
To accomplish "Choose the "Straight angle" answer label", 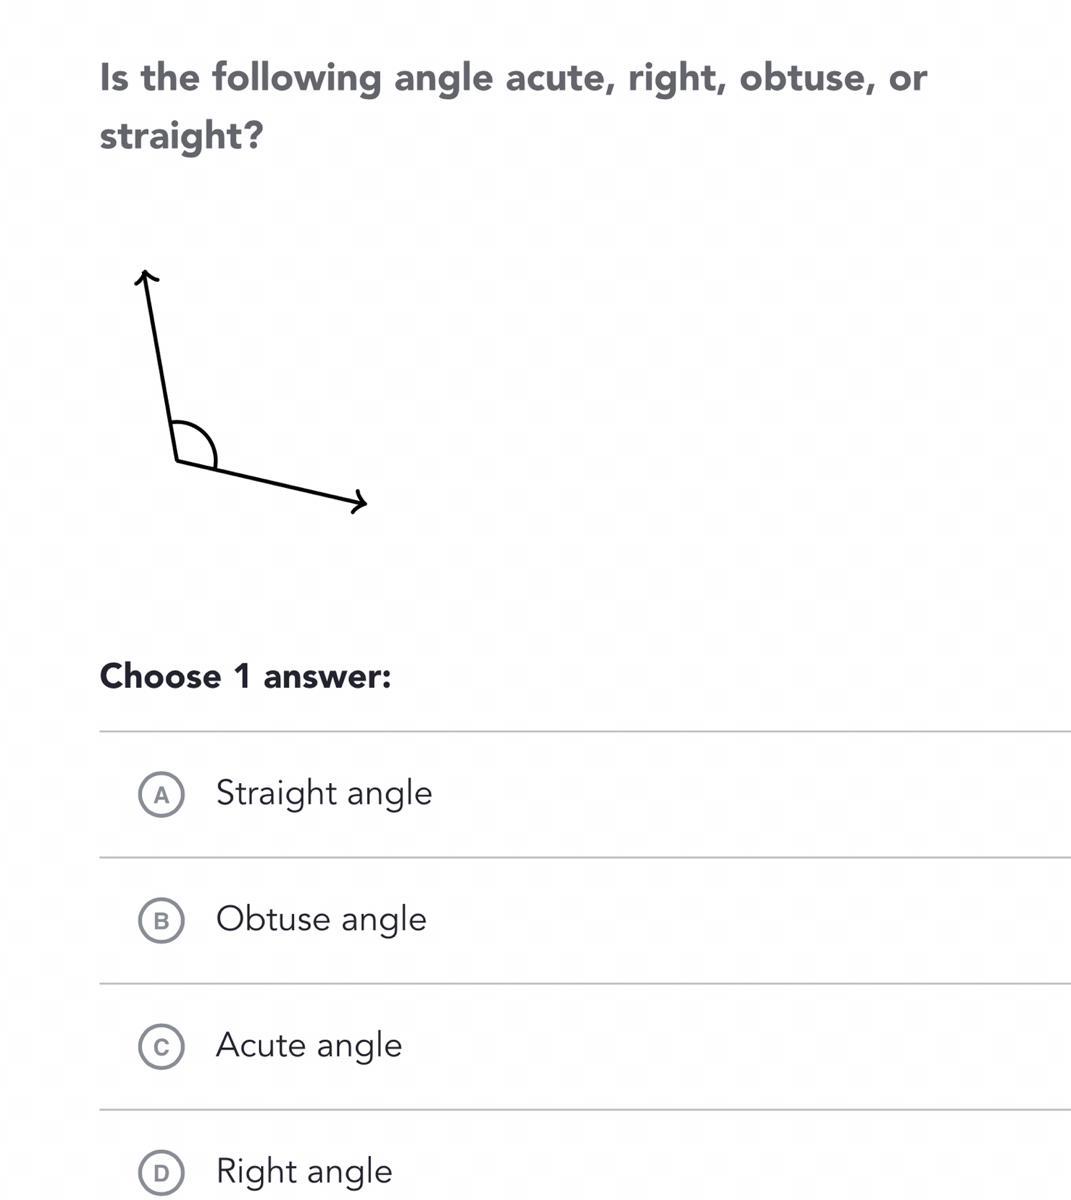I will (324, 793).
